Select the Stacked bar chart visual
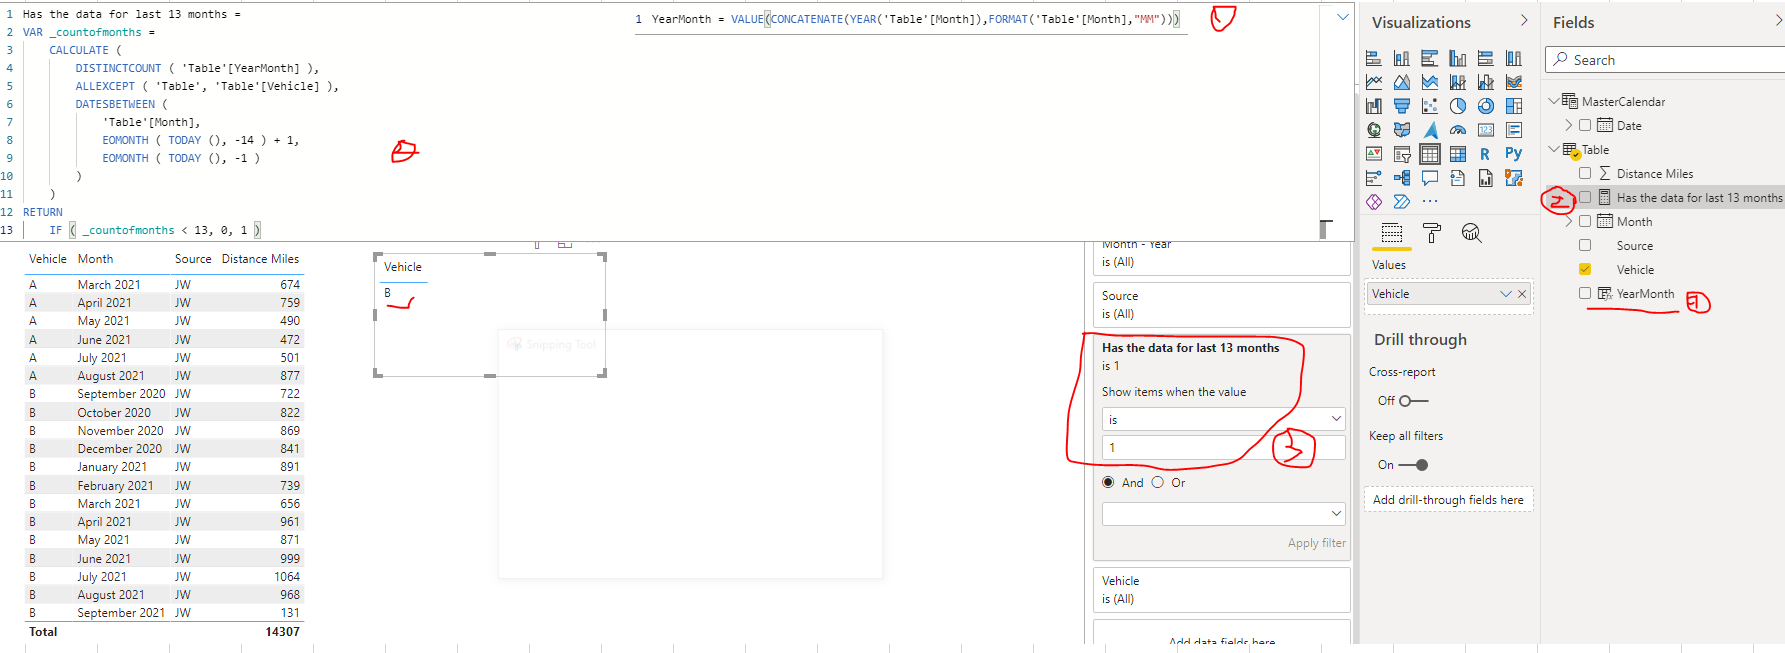This screenshot has width=1785, height=653. pos(1374,58)
